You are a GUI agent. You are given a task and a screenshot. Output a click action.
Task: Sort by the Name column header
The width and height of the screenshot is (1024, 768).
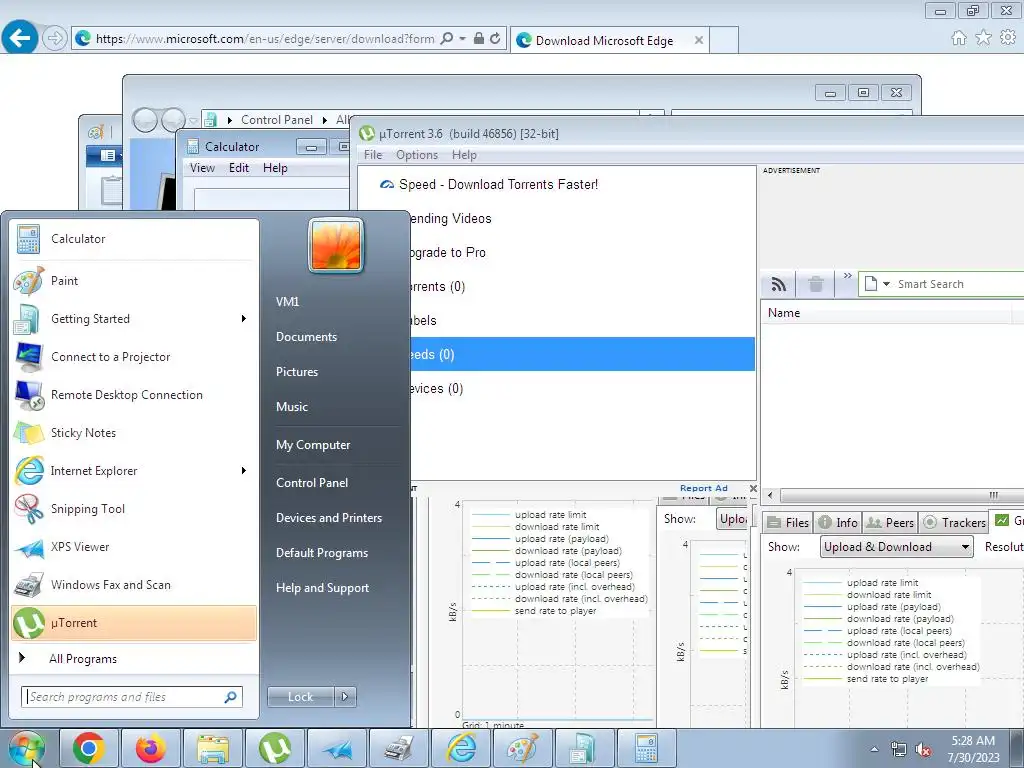tap(888, 313)
